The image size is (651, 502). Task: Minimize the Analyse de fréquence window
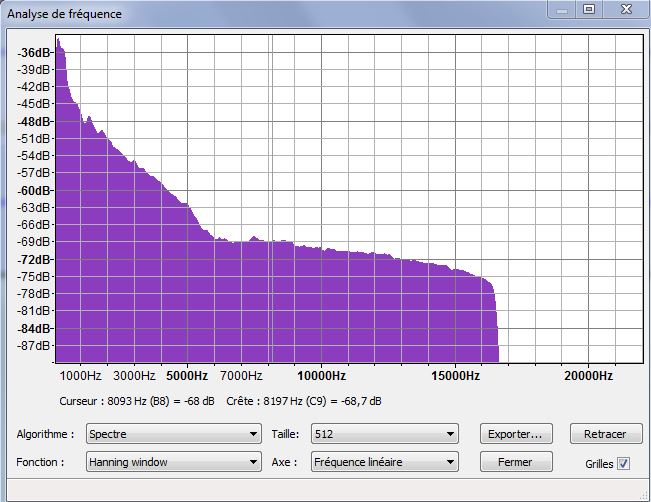pos(562,9)
